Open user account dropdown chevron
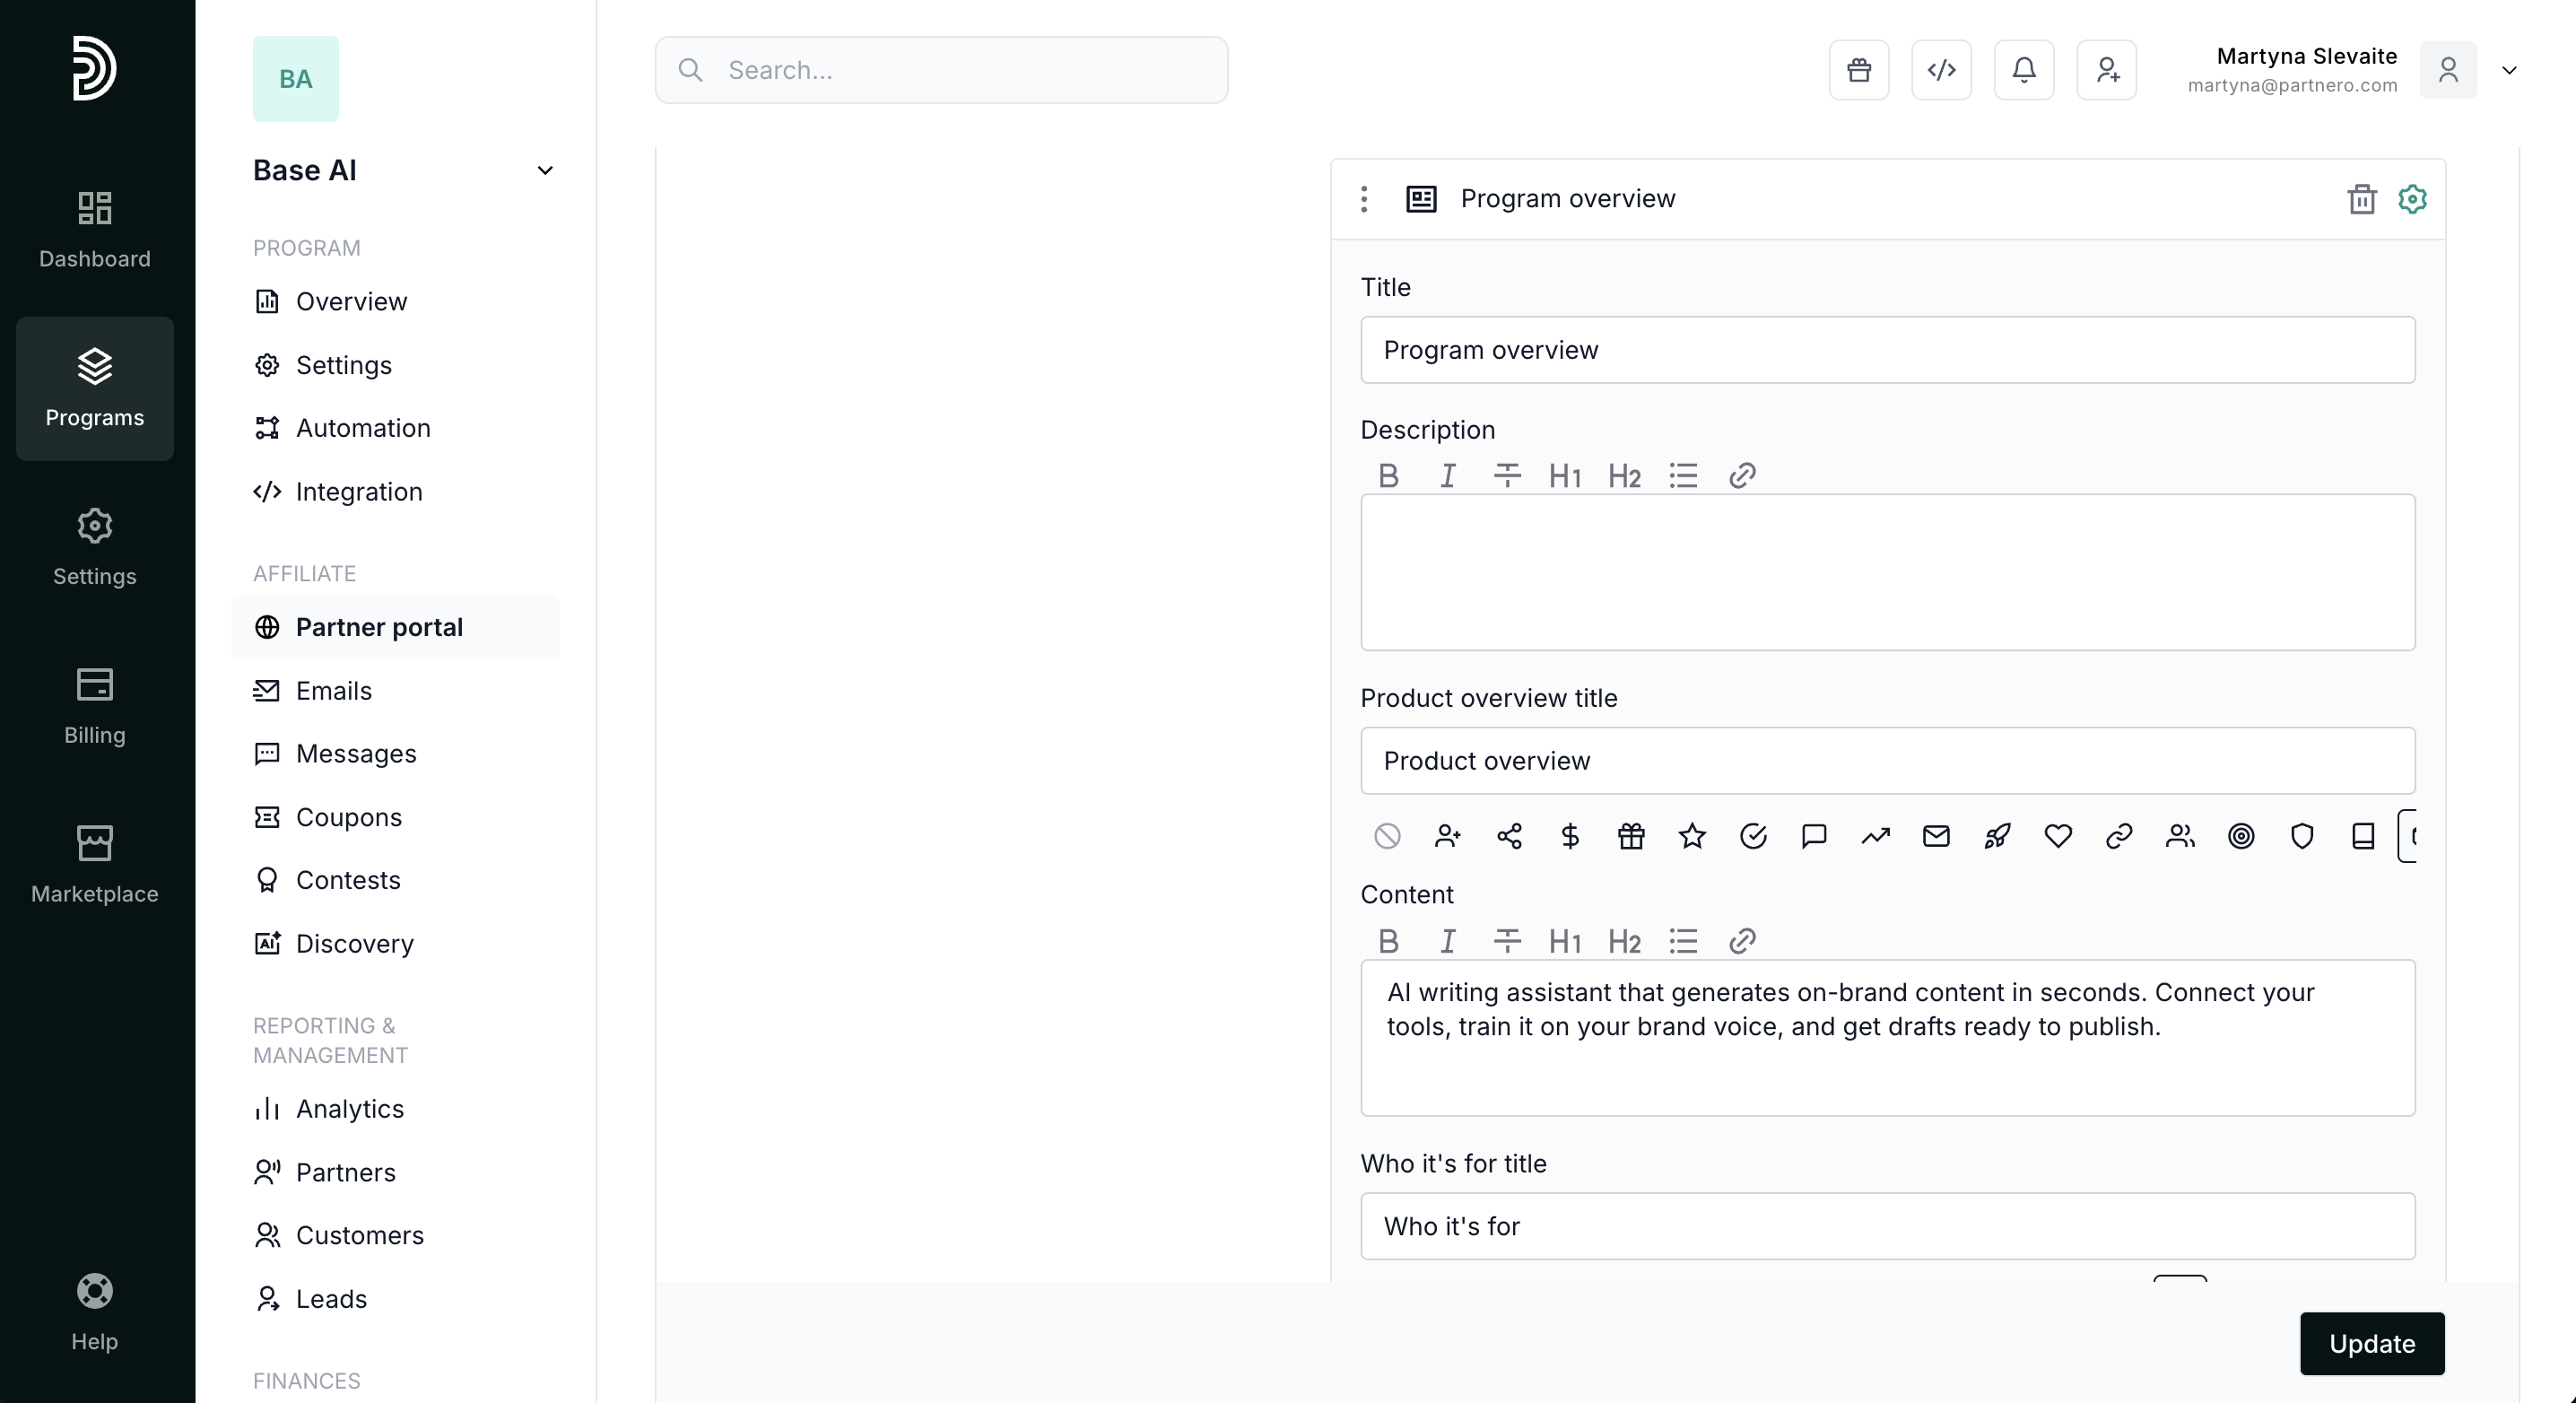 pyautogui.click(x=2509, y=70)
